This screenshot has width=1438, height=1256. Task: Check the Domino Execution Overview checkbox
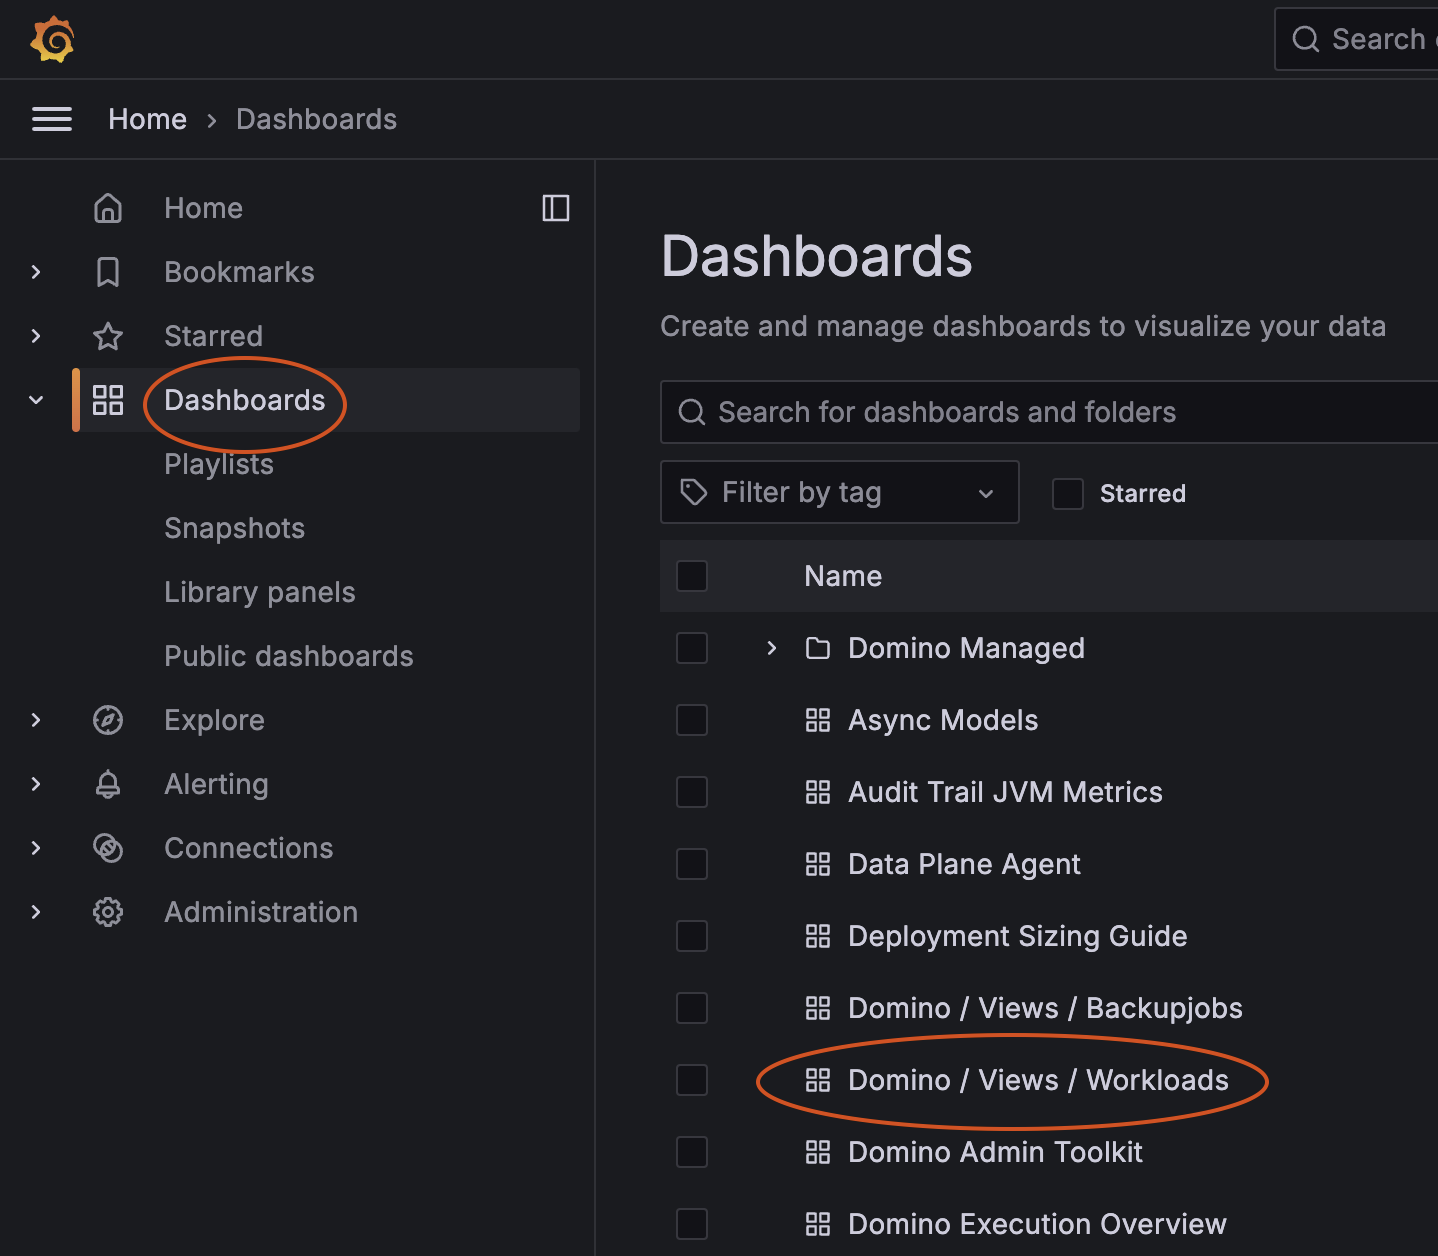pyautogui.click(x=692, y=1224)
